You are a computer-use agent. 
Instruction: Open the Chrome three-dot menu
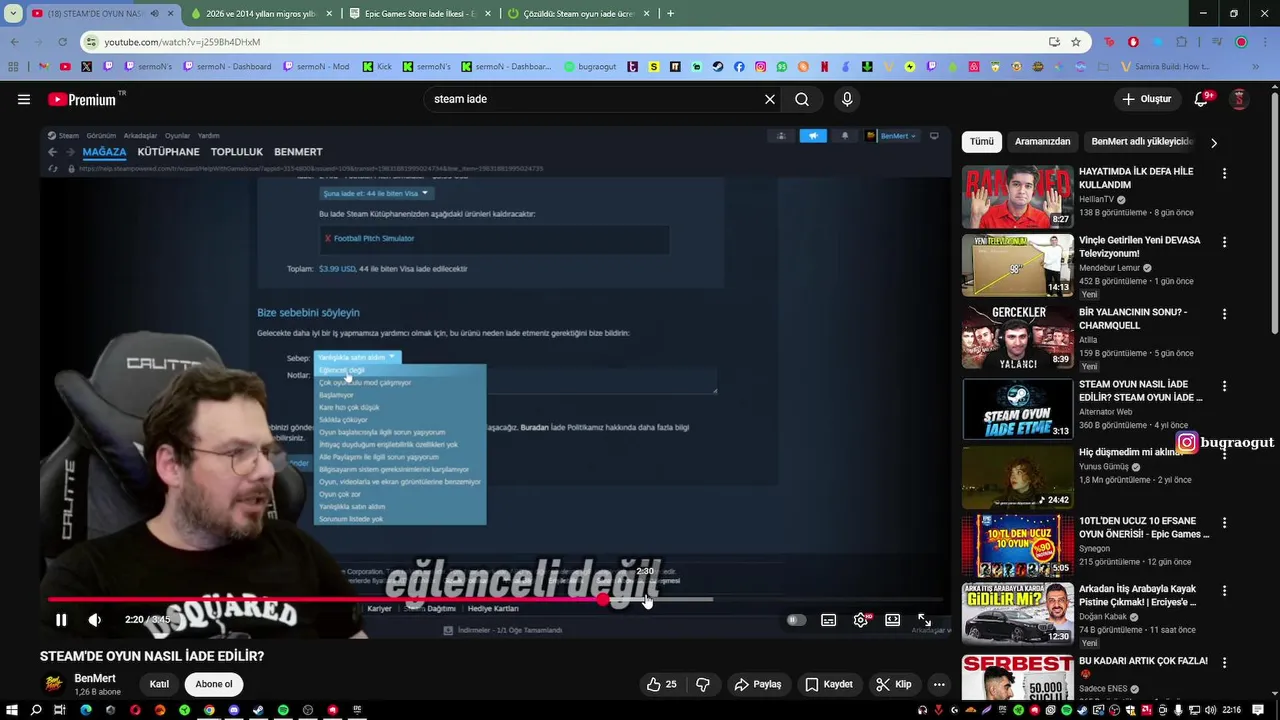click(1266, 42)
